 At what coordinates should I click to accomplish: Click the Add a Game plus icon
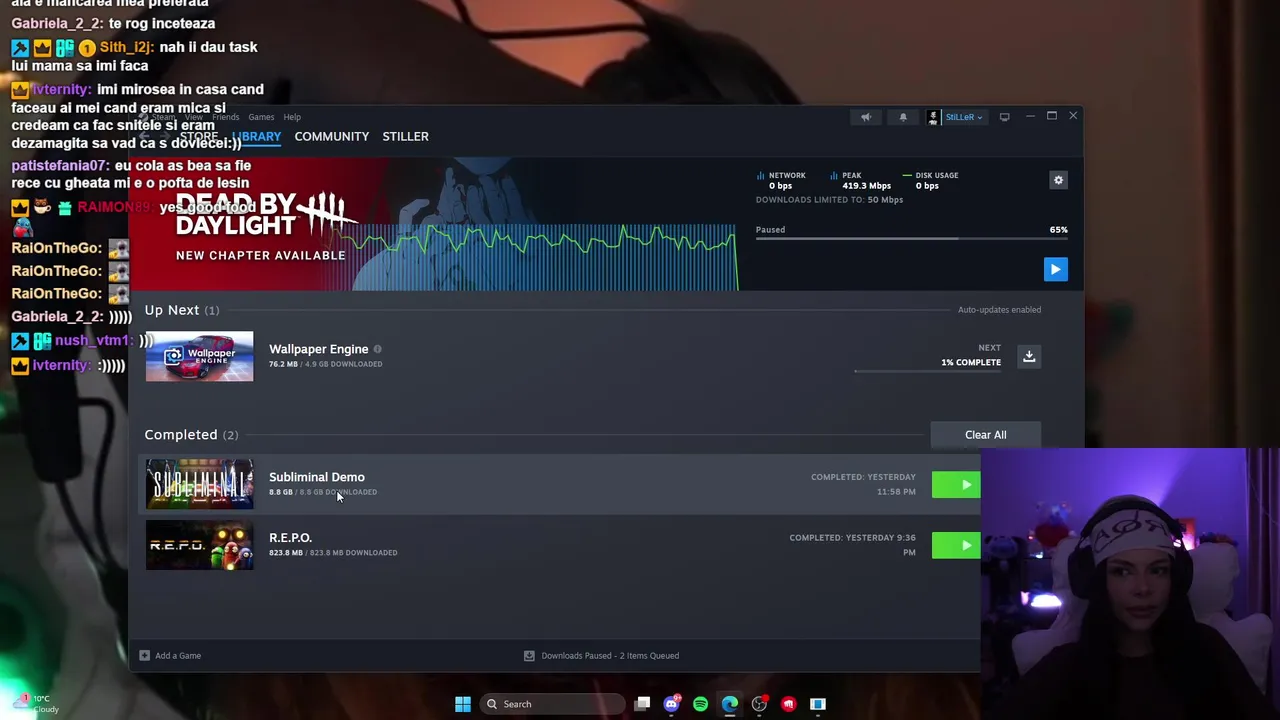(x=144, y=656)
